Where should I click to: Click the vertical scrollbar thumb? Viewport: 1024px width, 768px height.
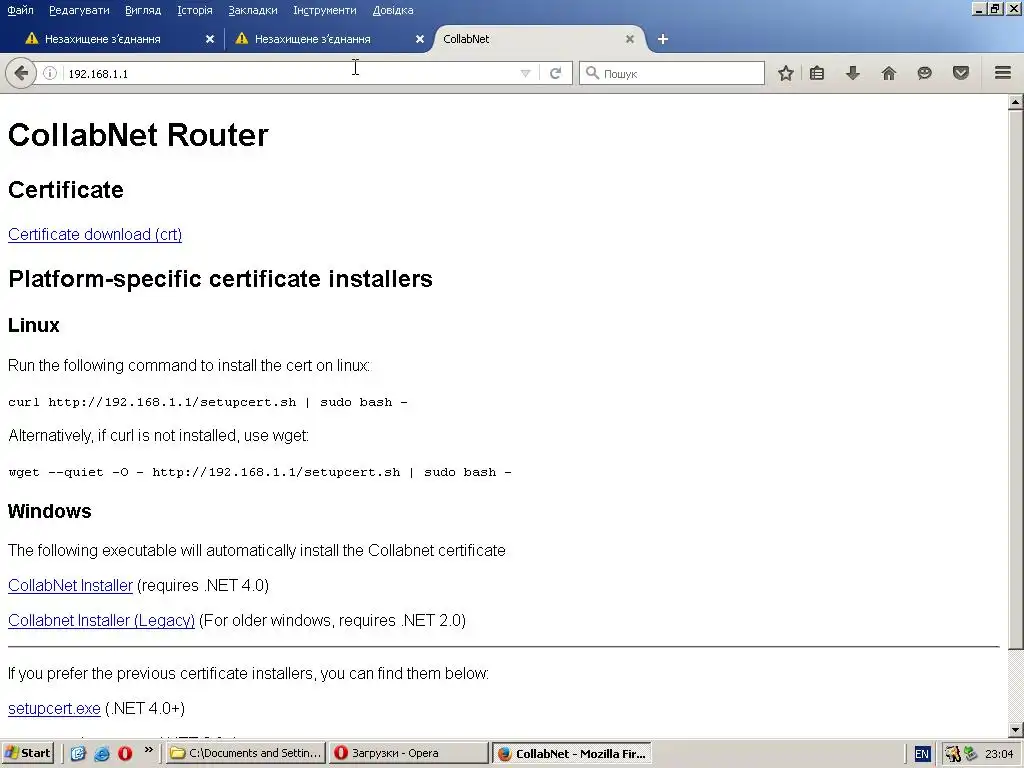pyautogui.click(x=1015, y=379)
